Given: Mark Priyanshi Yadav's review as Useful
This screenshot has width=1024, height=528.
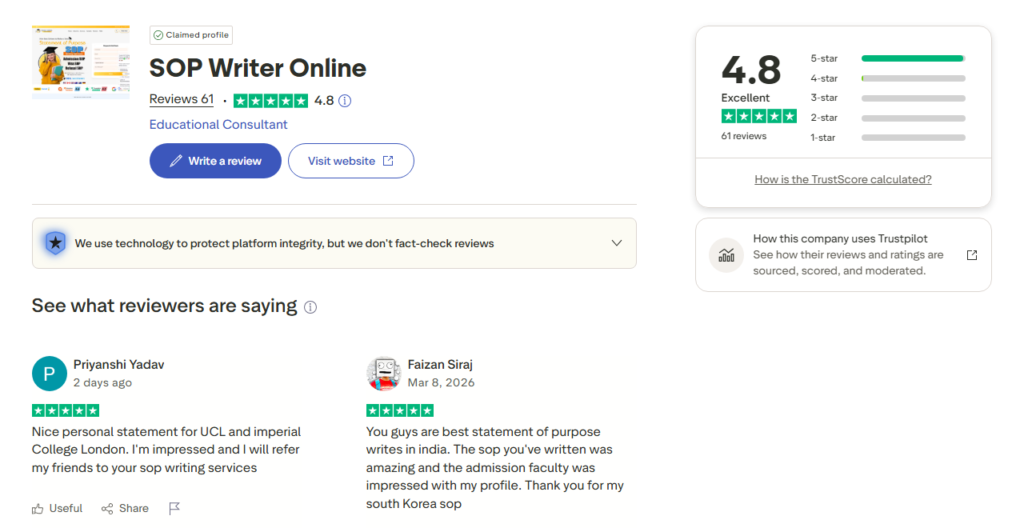Looking at the screenshot, I should point(57,508).
